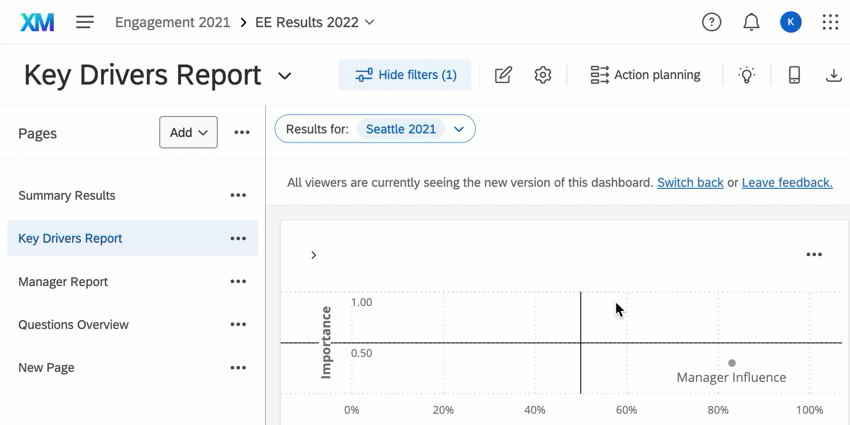This screenshot has width=850, height=425.
Task: Click the XM logo icon
Action: click(37, 22)
